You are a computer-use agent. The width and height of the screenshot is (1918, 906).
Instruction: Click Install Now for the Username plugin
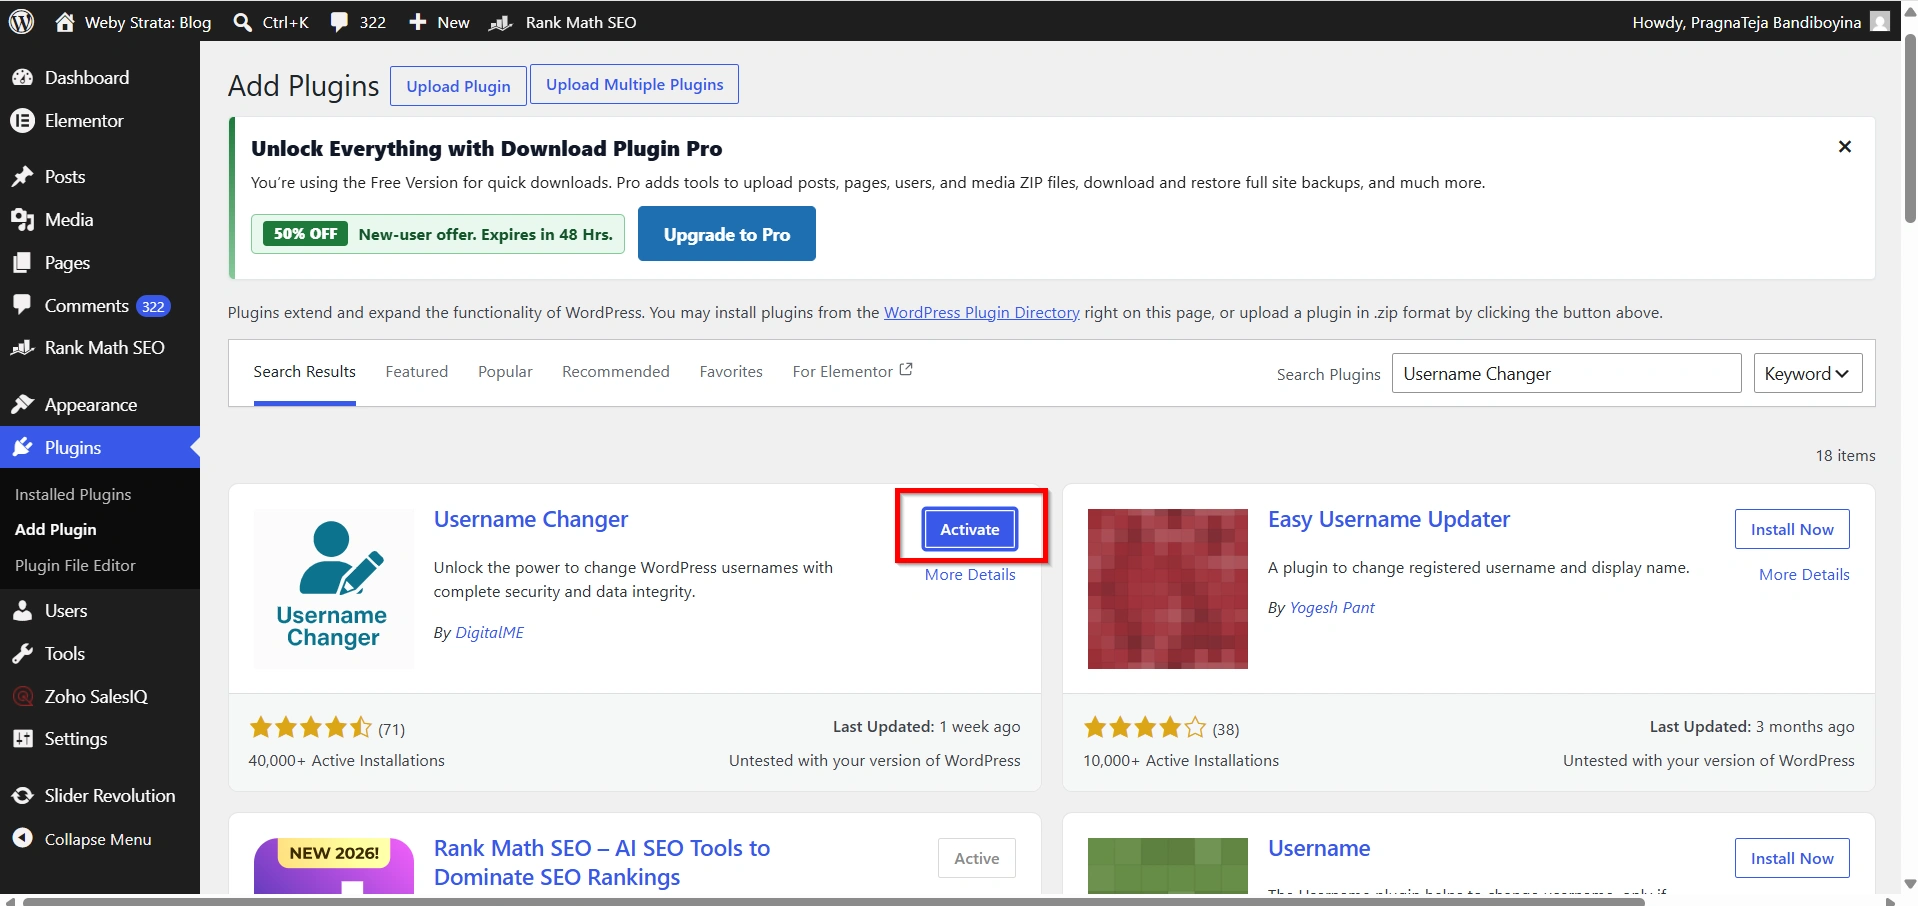[x=1791, y=858]
